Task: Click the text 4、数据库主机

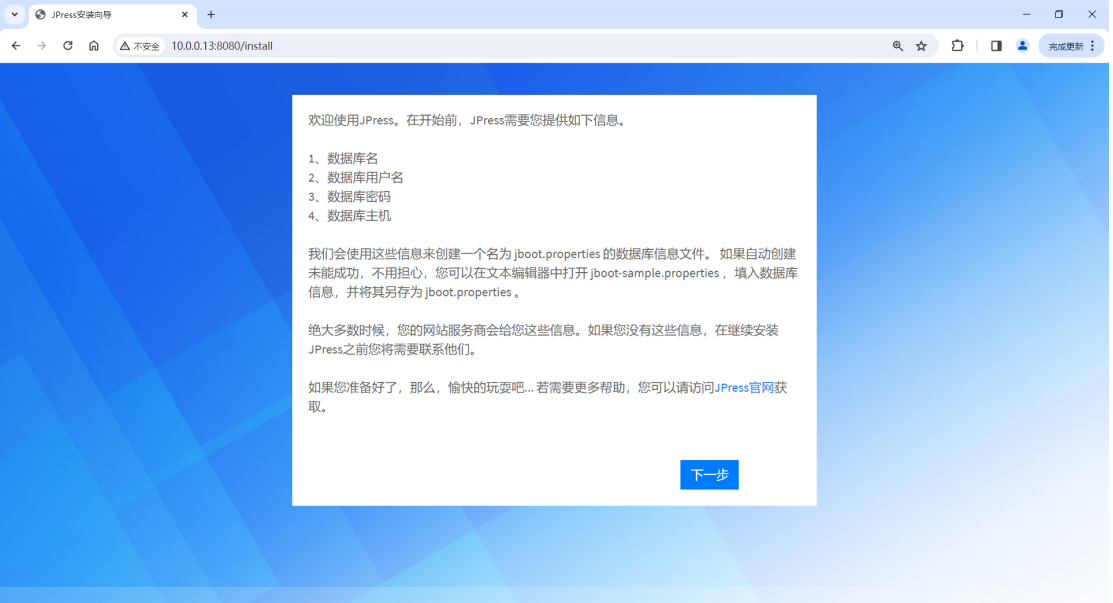Action: point(349,216)
